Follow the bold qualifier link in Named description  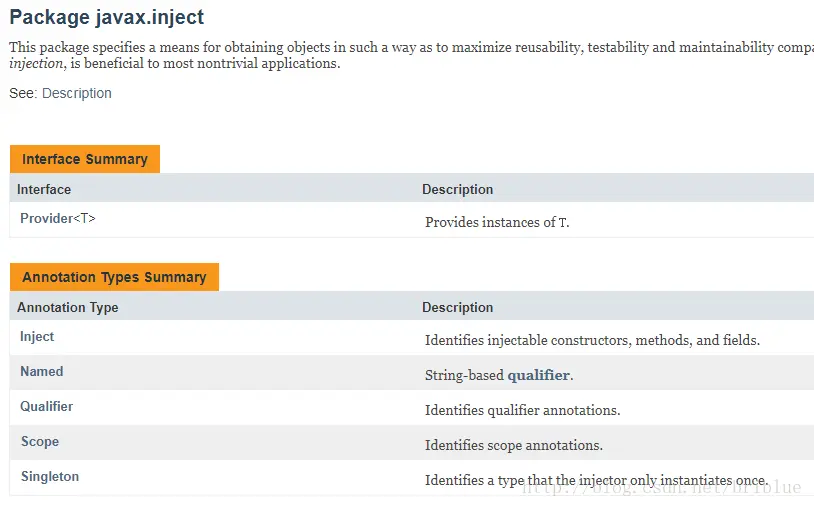[538, 375]
